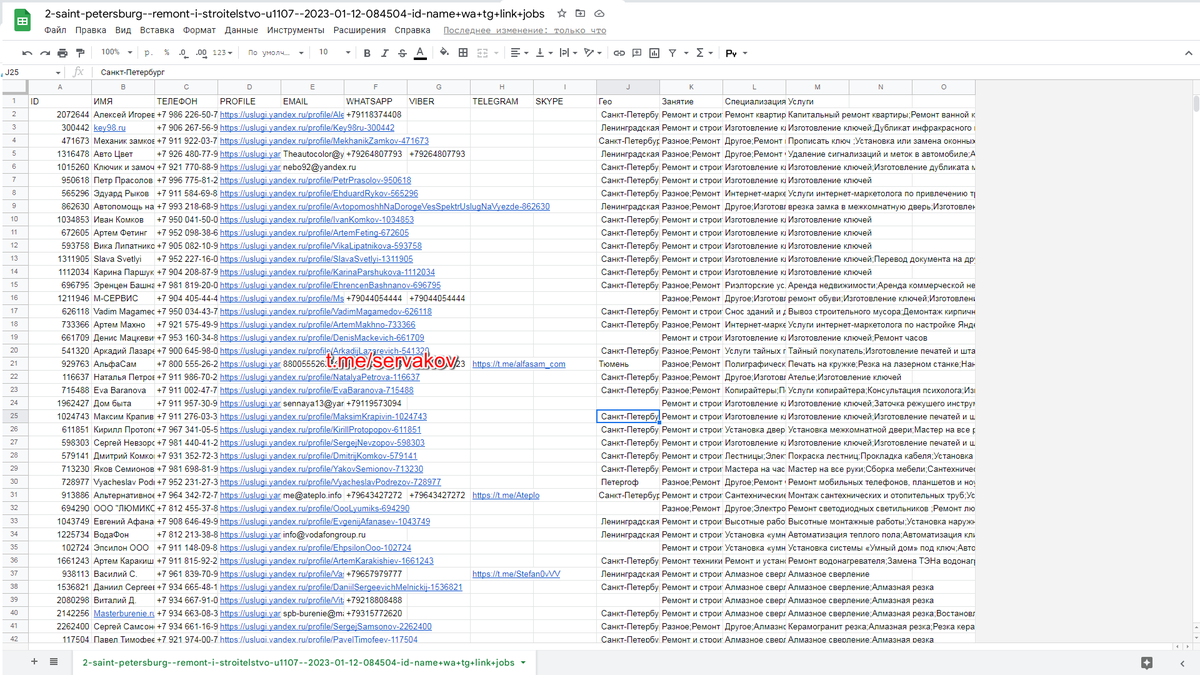Click the cloud save status icon

click(598, 14)
